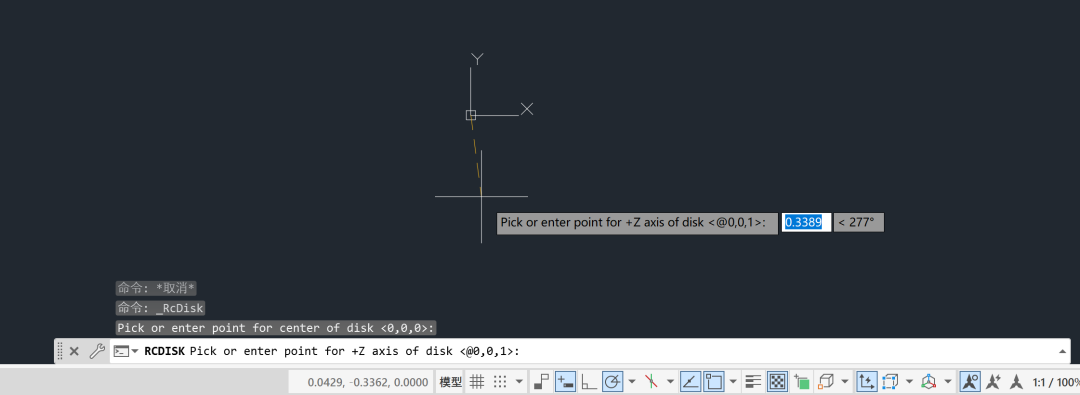The image size is (1080, 395).
Task: Toggle lineweight display icon
Action: [754, 381]
